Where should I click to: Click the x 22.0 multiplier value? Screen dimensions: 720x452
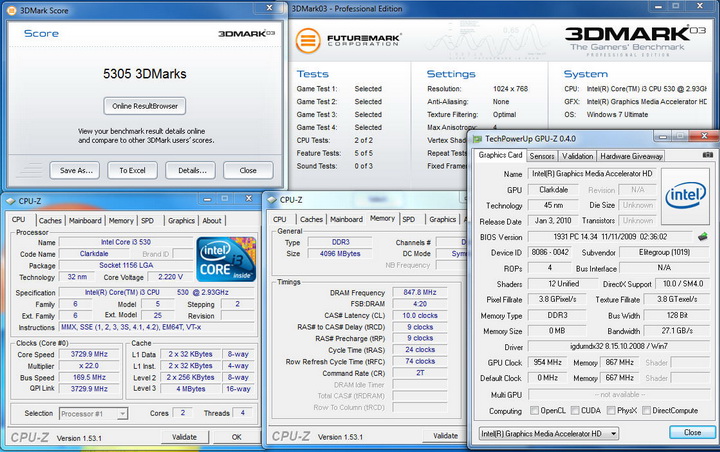tap(89, 366)
